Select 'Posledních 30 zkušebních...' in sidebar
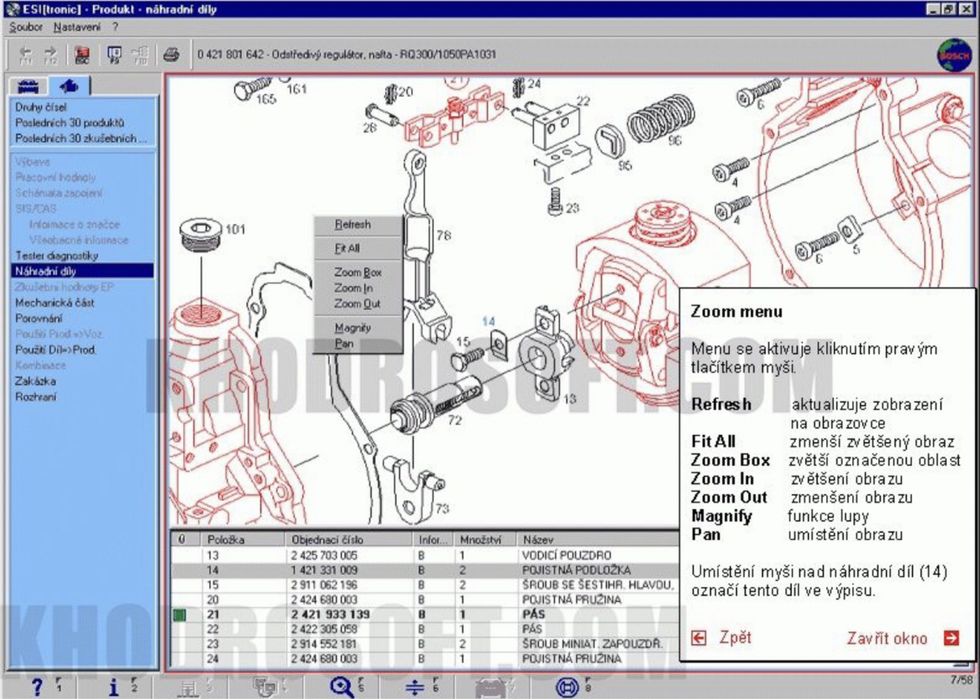 point(80,138)
